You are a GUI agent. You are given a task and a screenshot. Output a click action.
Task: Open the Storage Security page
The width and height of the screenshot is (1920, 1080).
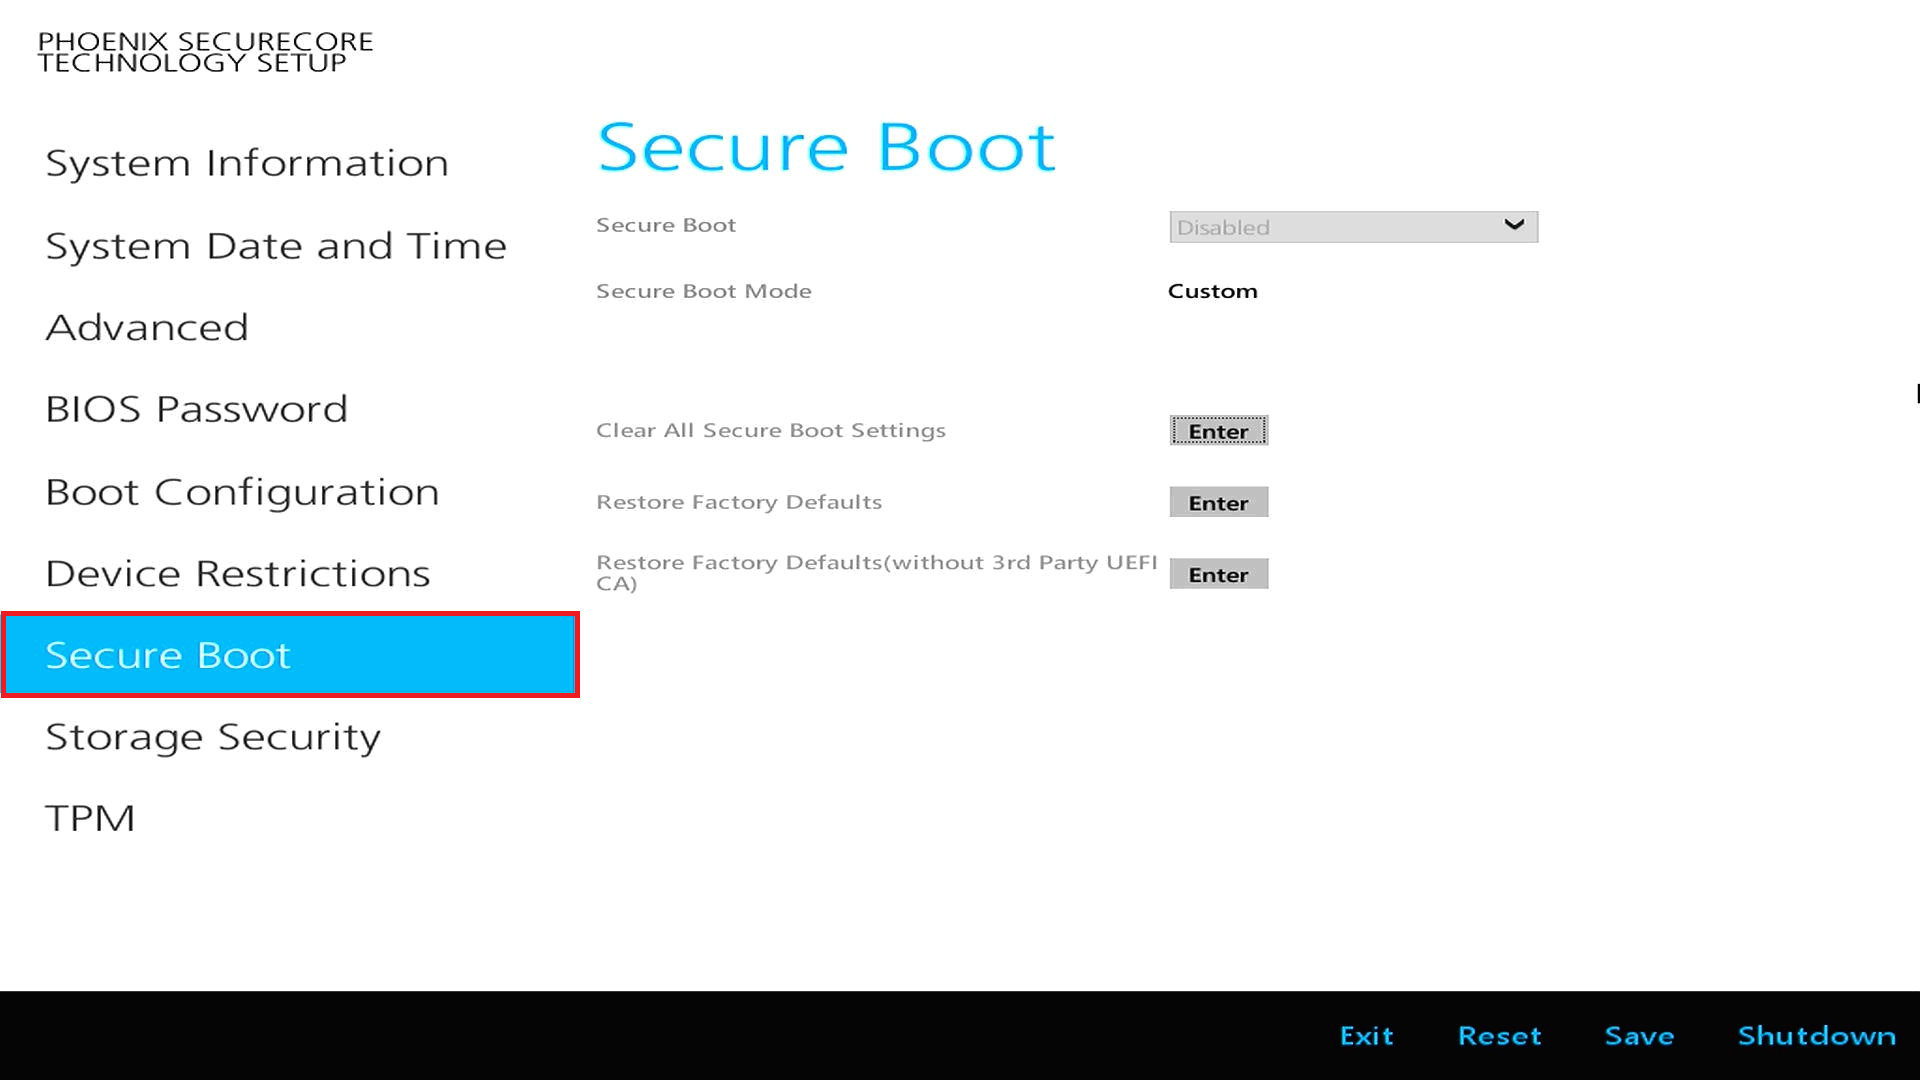(x=213, y=737)
